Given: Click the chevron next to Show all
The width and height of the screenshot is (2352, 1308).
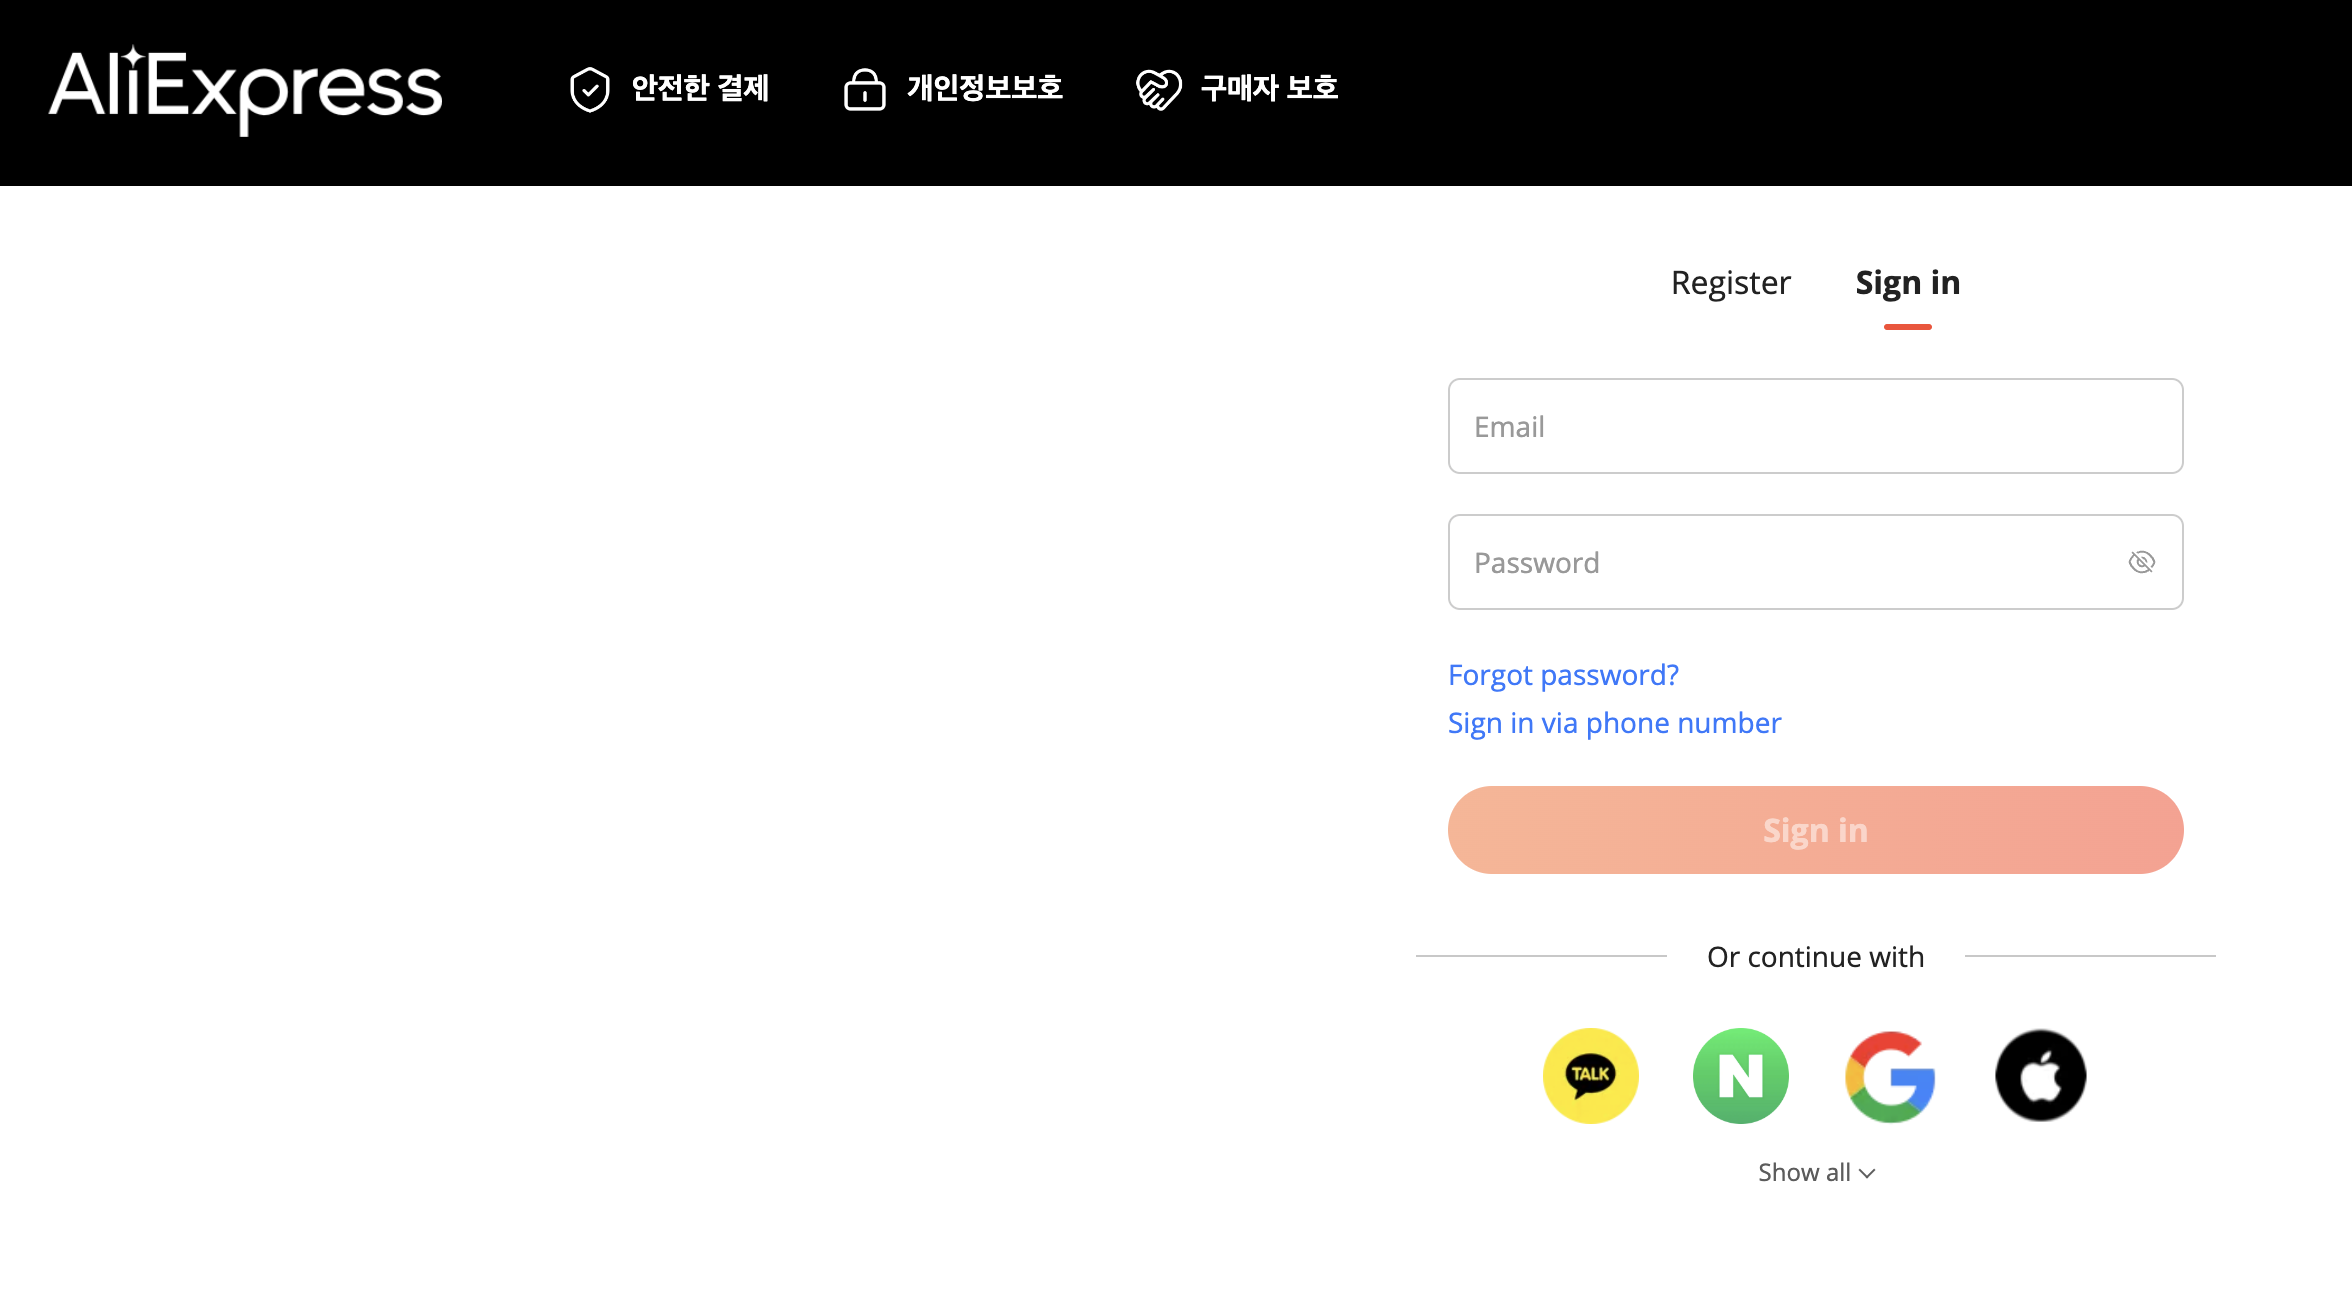Looking at the screenshot, I should tap(1867, 1173).
